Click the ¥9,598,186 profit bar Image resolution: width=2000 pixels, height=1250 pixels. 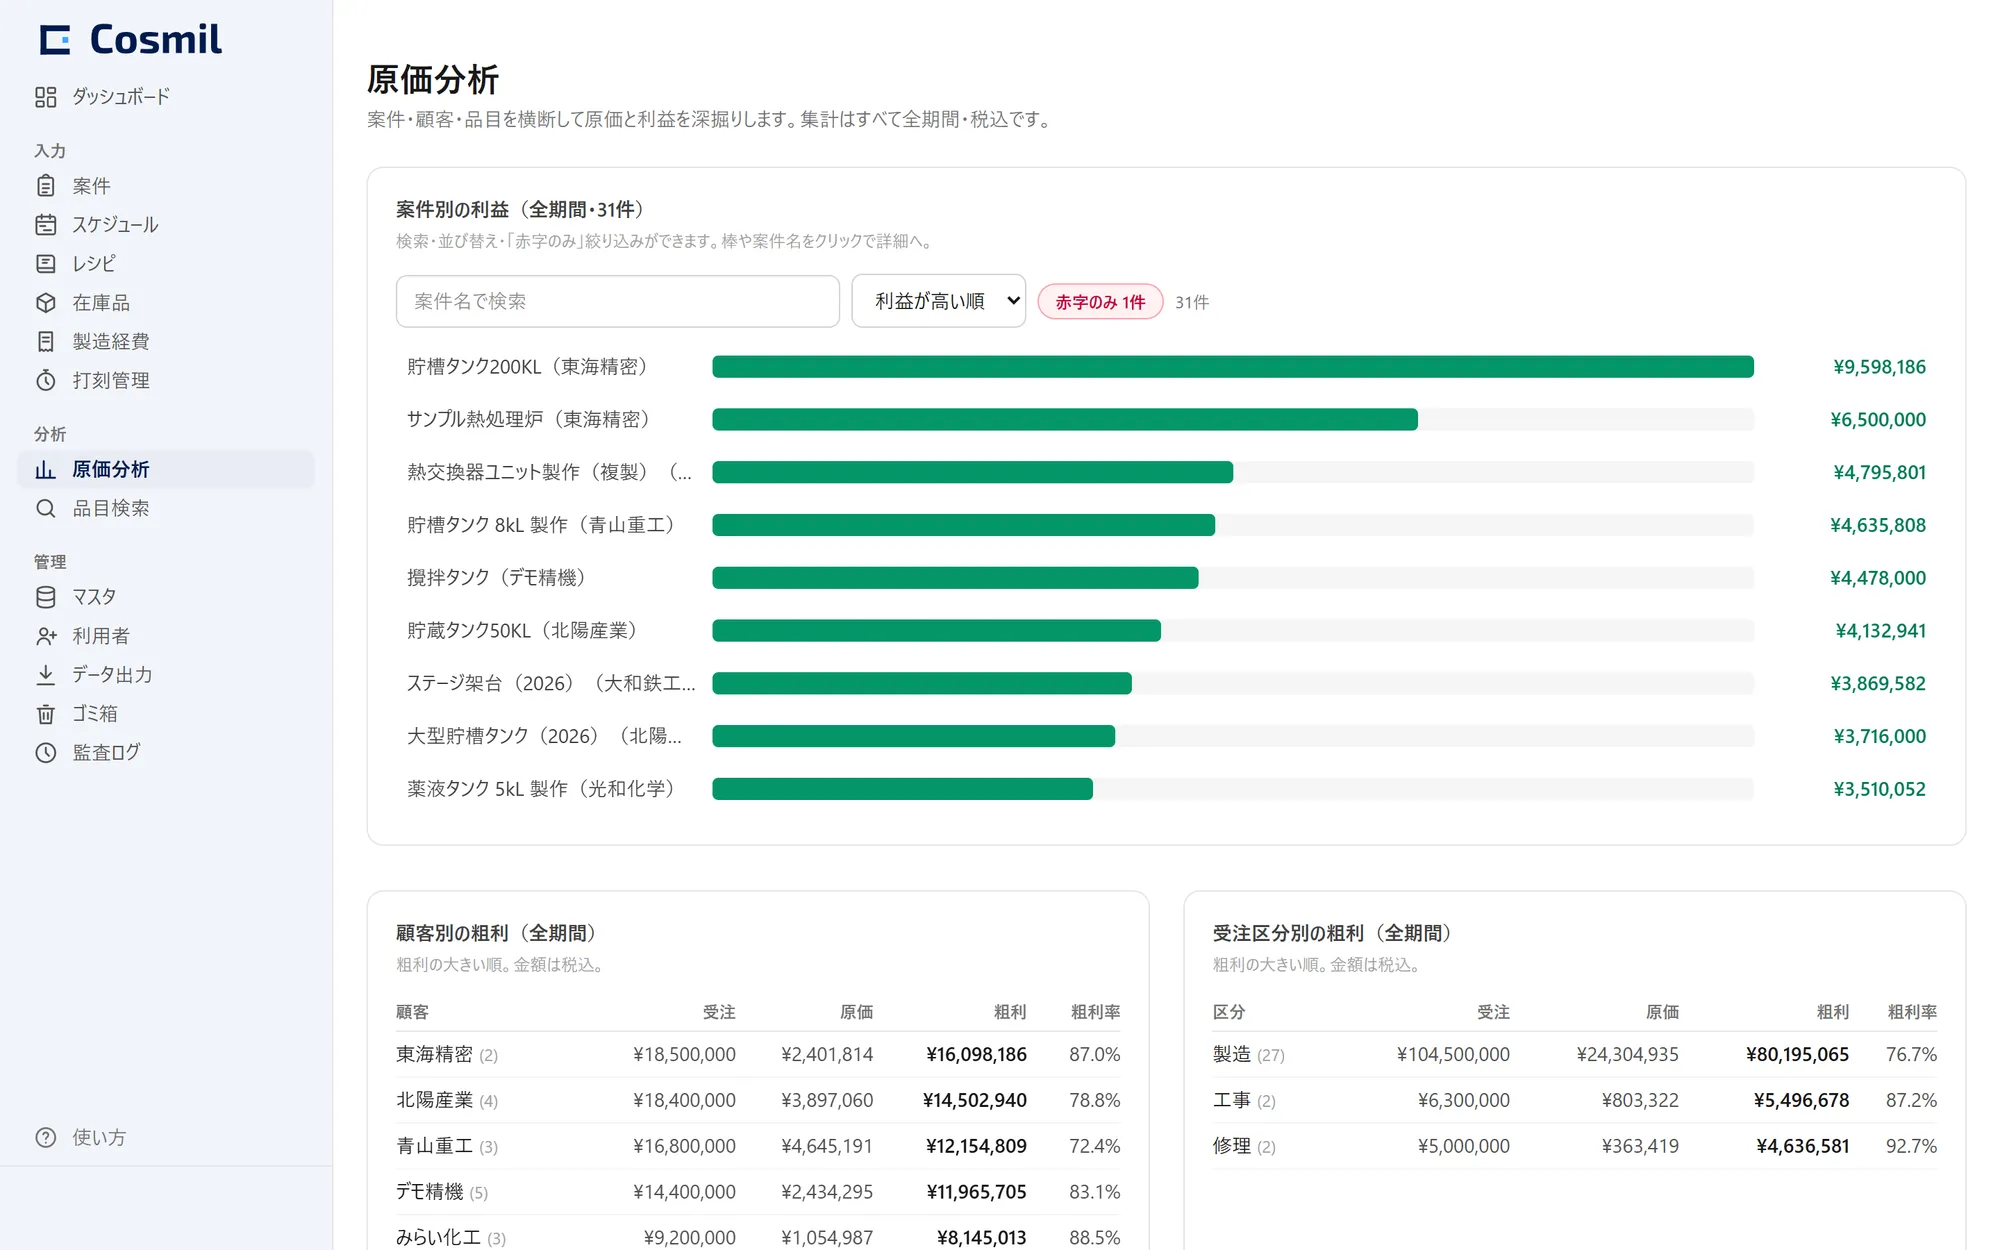(1233, 367)
